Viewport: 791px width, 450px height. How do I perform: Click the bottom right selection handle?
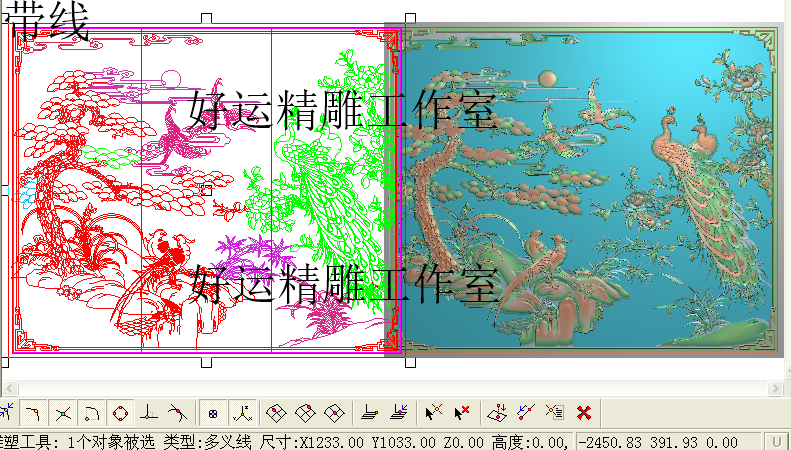(411, 362)
